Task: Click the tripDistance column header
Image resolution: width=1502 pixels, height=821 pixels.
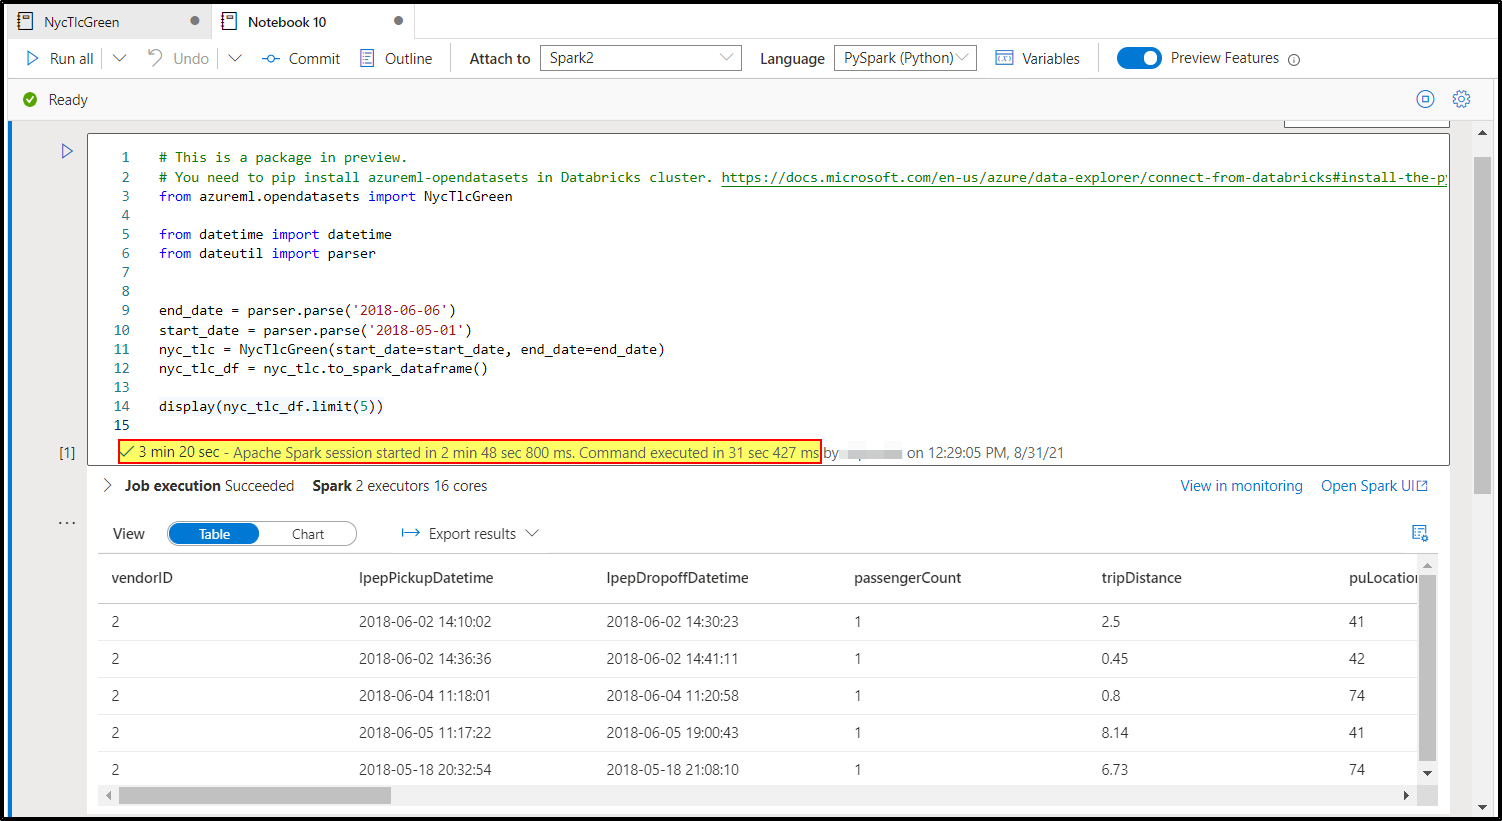Action: (x=1141, y=578)
